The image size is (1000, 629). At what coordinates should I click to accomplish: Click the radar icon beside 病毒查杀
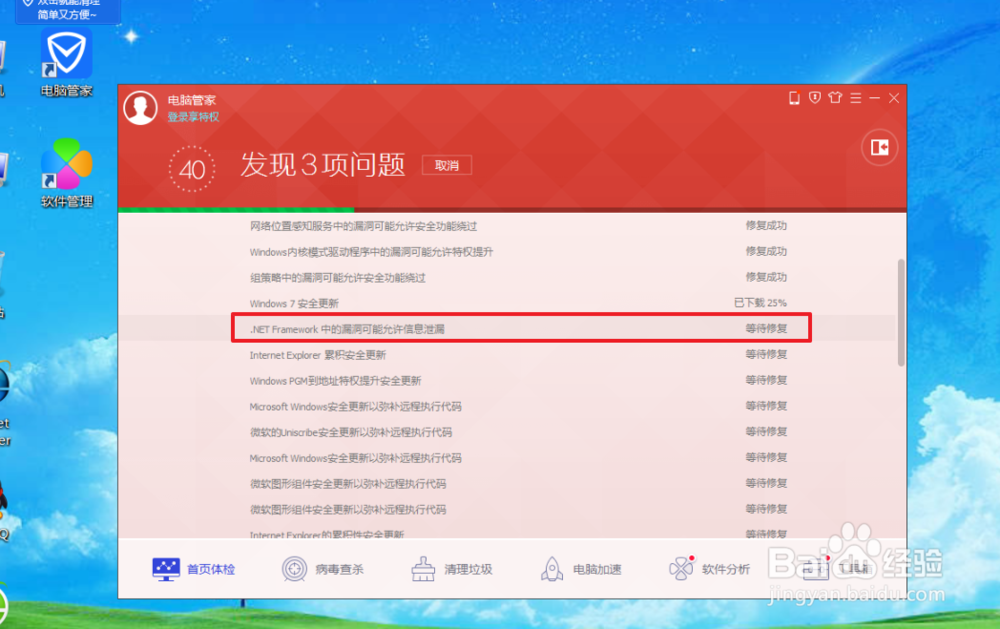295,569
